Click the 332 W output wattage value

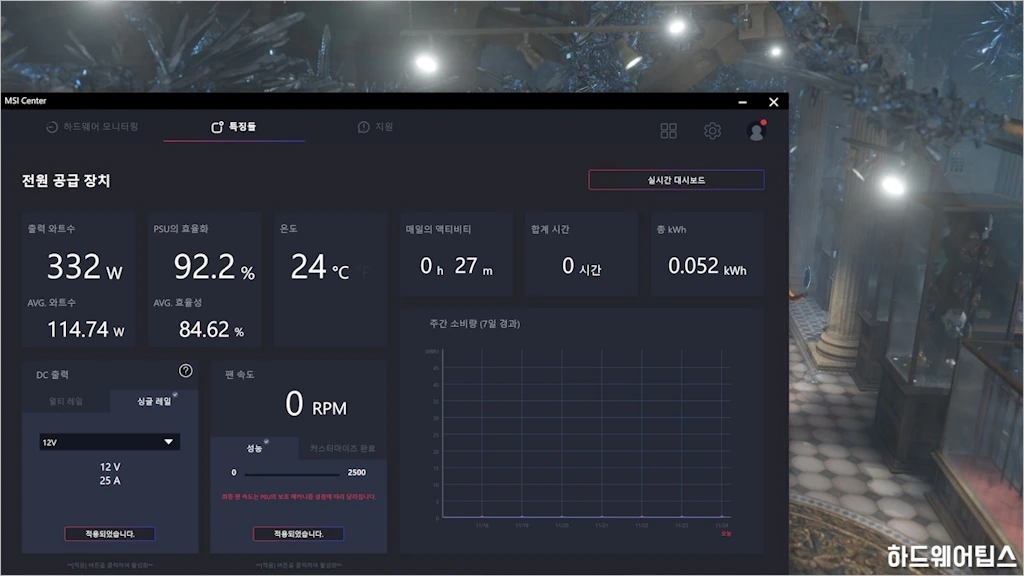[84, 266]
